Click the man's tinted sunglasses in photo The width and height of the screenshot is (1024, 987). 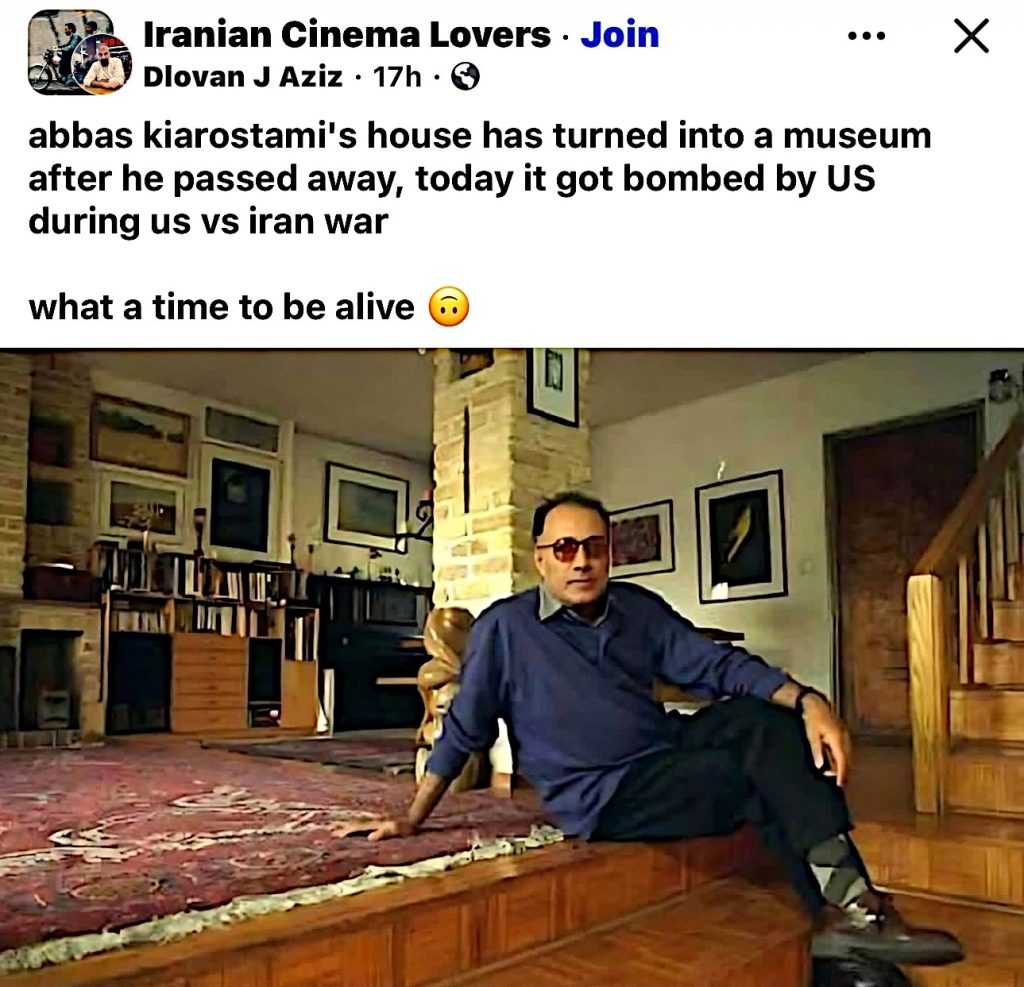click(571, 549)
